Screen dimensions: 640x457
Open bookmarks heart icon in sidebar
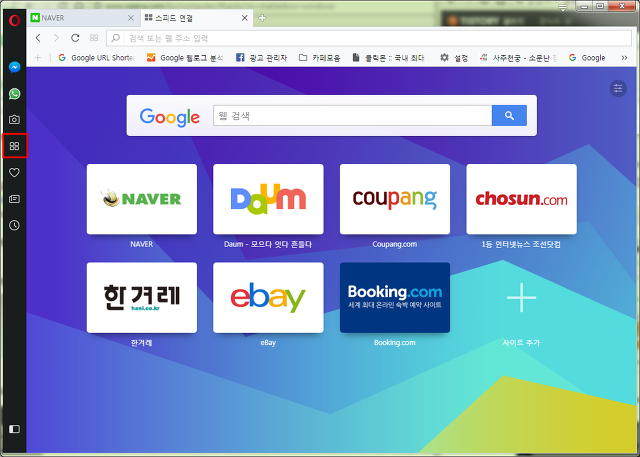click(x=14, y=172)
